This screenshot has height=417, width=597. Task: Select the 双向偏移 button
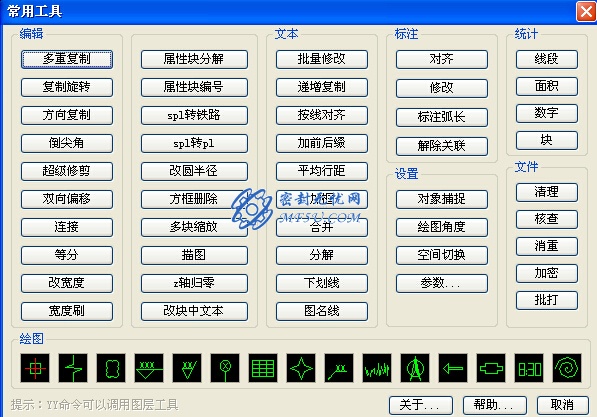[67, 199]
